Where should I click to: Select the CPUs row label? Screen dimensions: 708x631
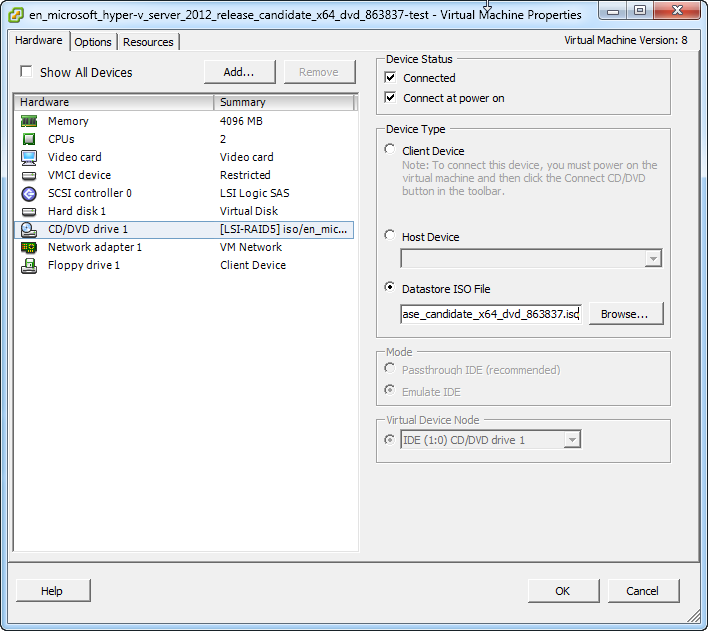pyautogui.click(x=61, y=139)
